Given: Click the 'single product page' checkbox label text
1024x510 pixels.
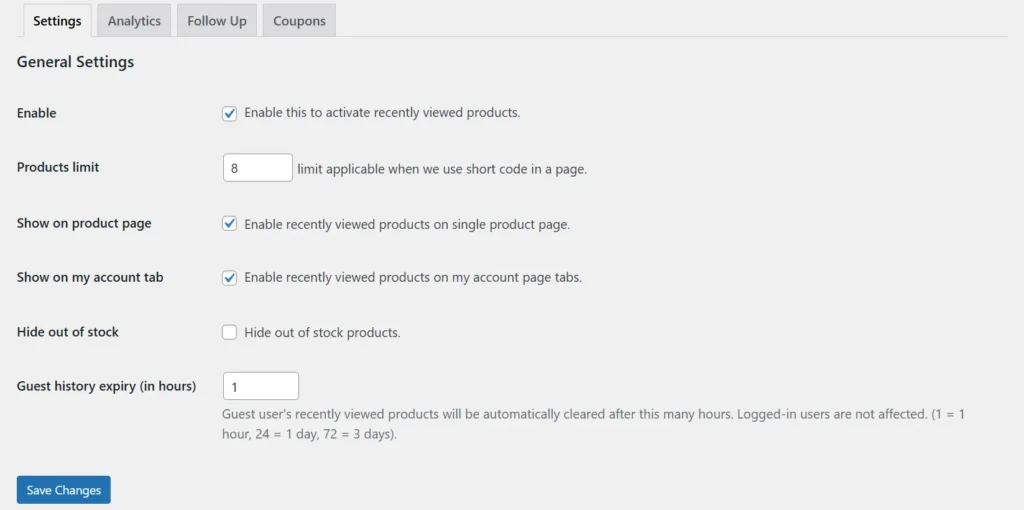Looking at the screenshot, I should click(408, 224).
